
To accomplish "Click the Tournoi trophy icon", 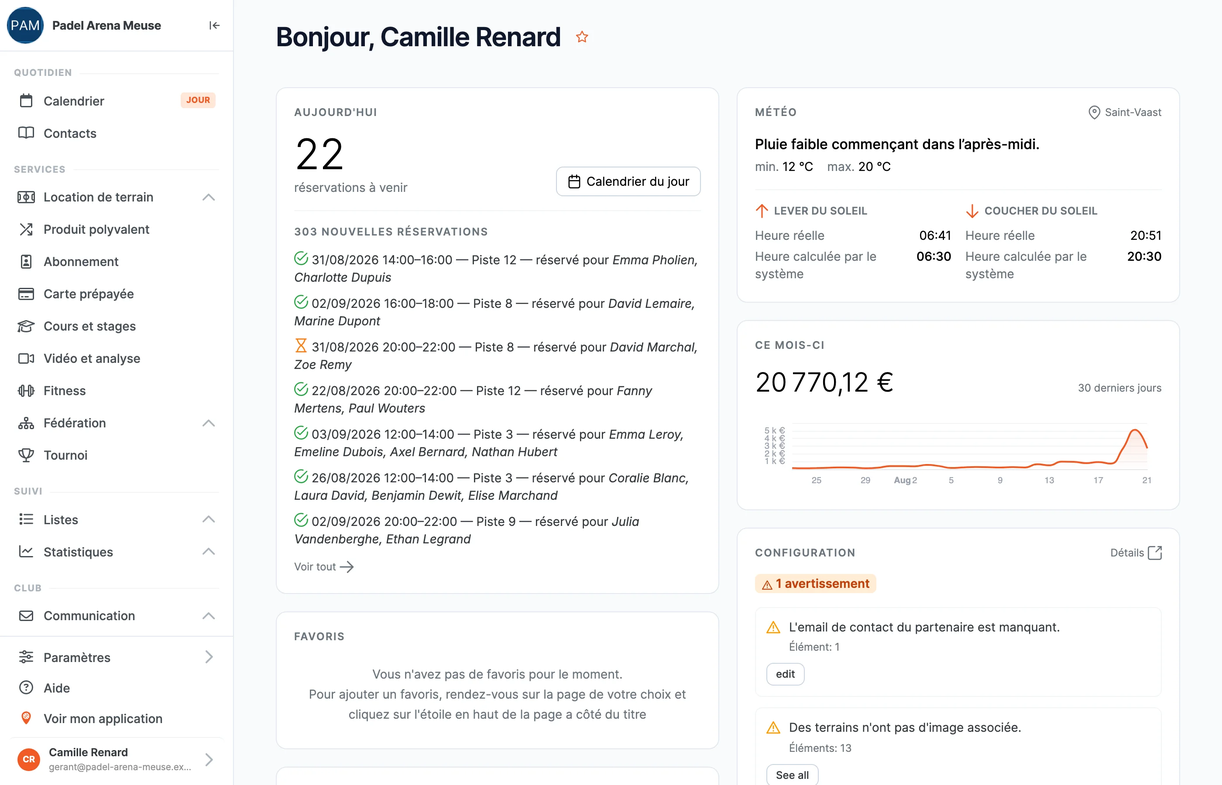I will [26, 455].
